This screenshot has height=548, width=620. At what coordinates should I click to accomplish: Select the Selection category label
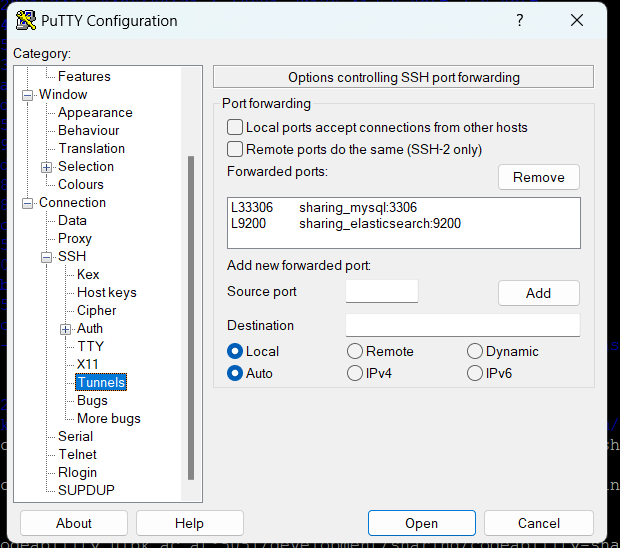86,166
